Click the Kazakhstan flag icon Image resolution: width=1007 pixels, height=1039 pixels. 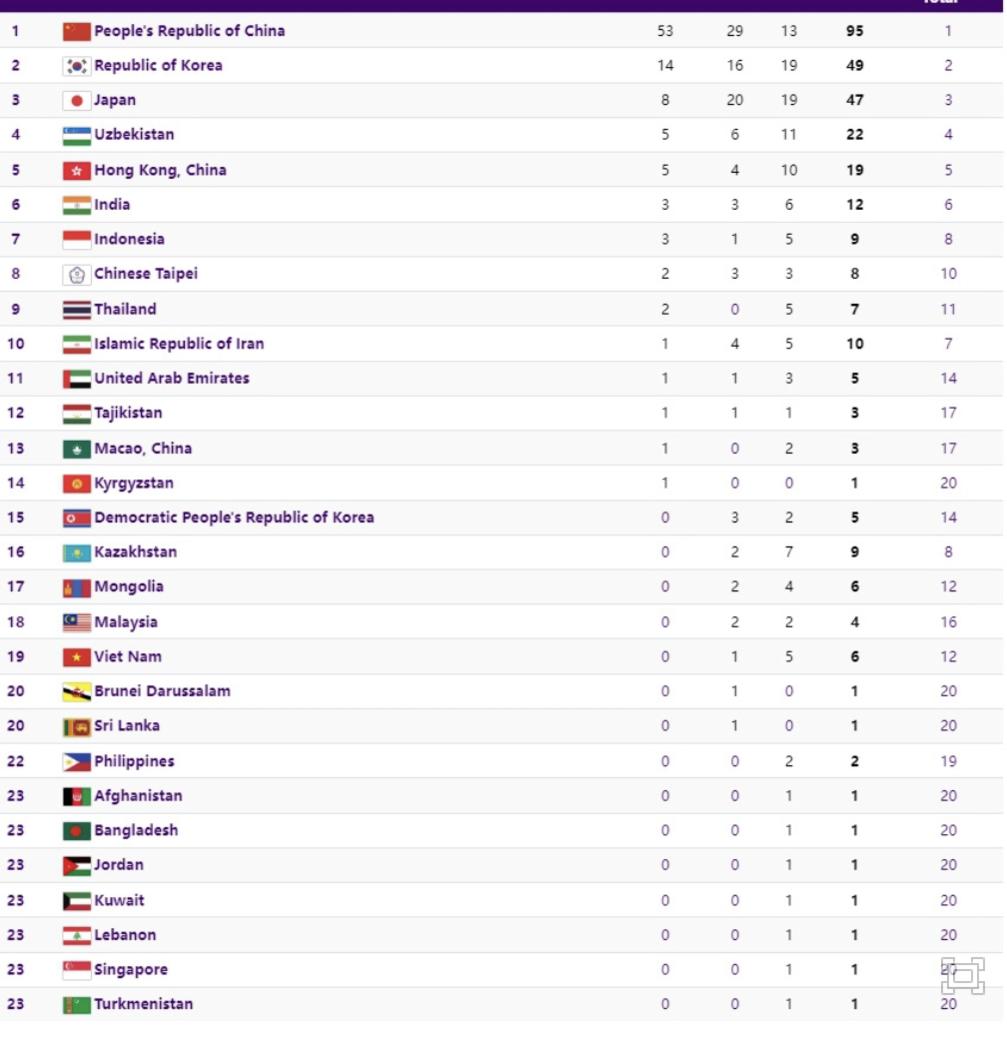tap(76, 552)
